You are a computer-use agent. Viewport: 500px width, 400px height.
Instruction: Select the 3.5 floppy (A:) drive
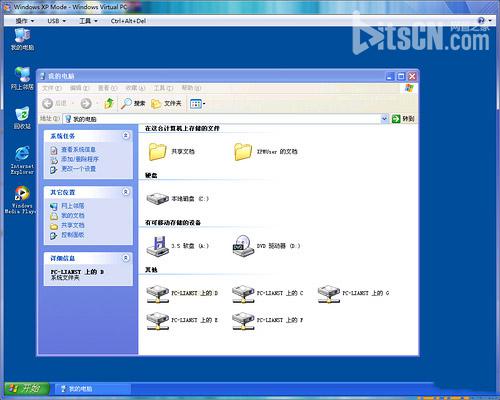[x=178, y=246]
